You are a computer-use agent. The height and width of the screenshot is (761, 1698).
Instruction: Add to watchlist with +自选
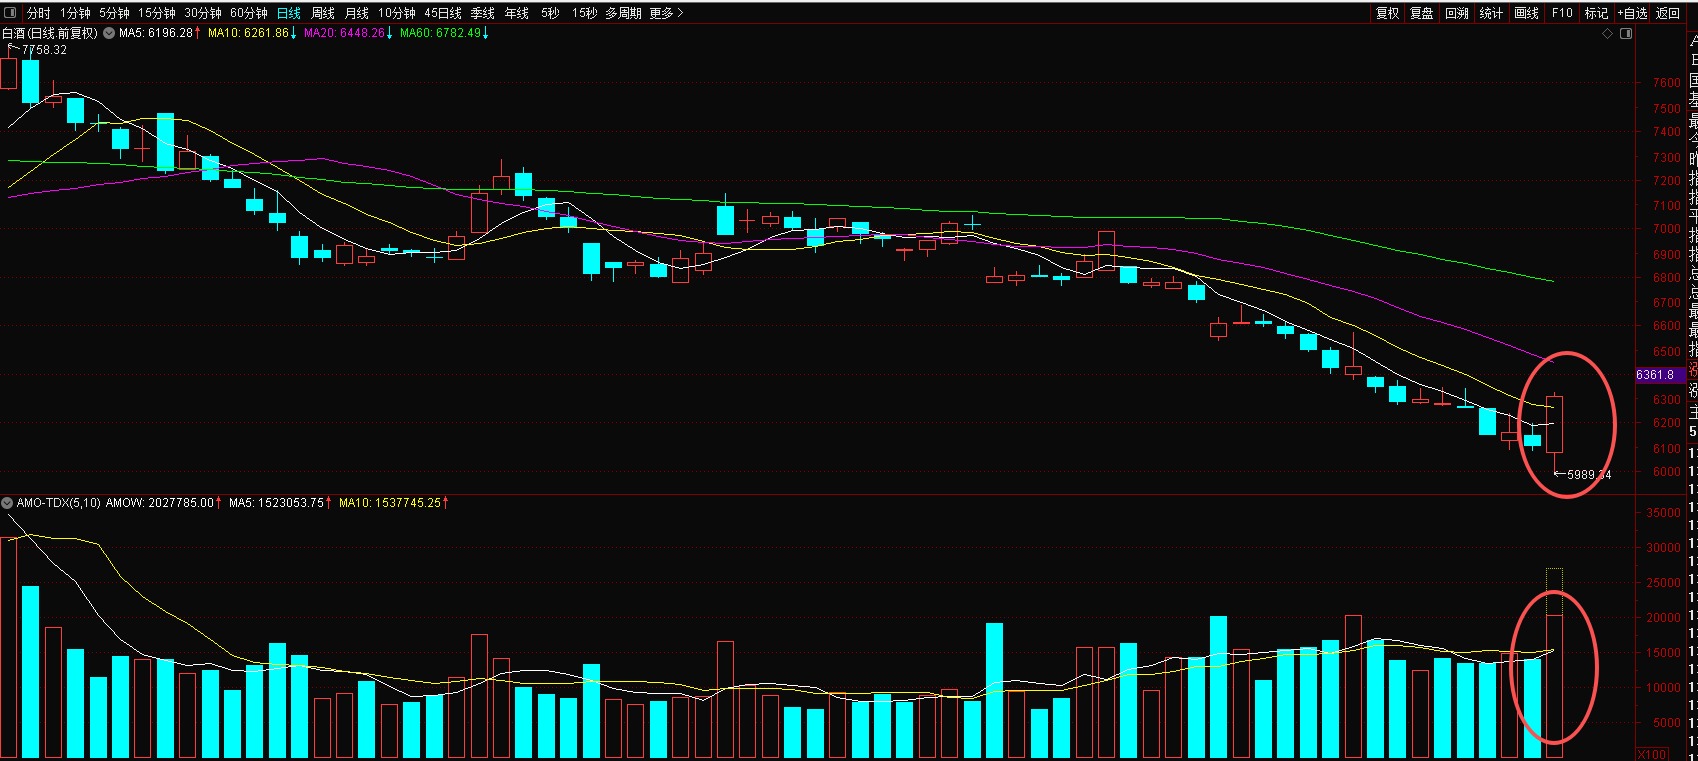tap(1632, 13)
